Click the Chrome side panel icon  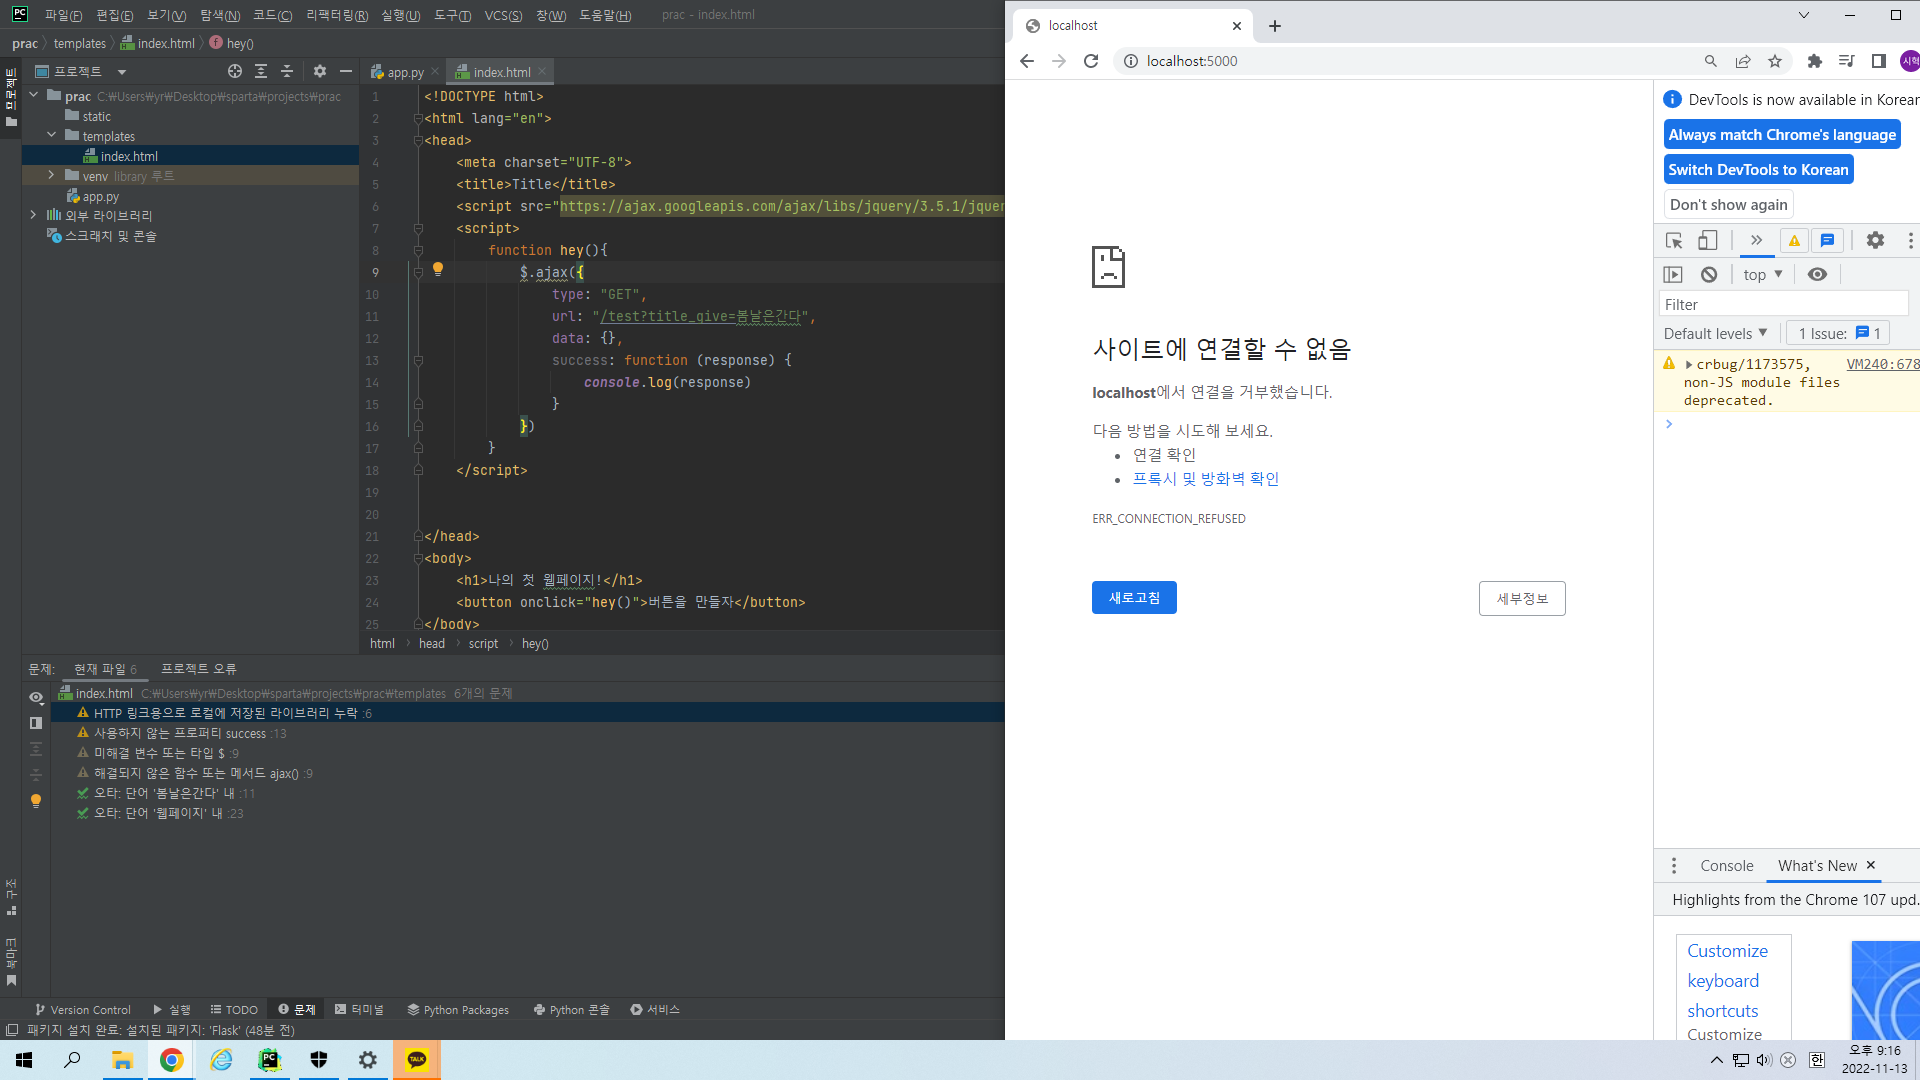tap(1879, 61)
